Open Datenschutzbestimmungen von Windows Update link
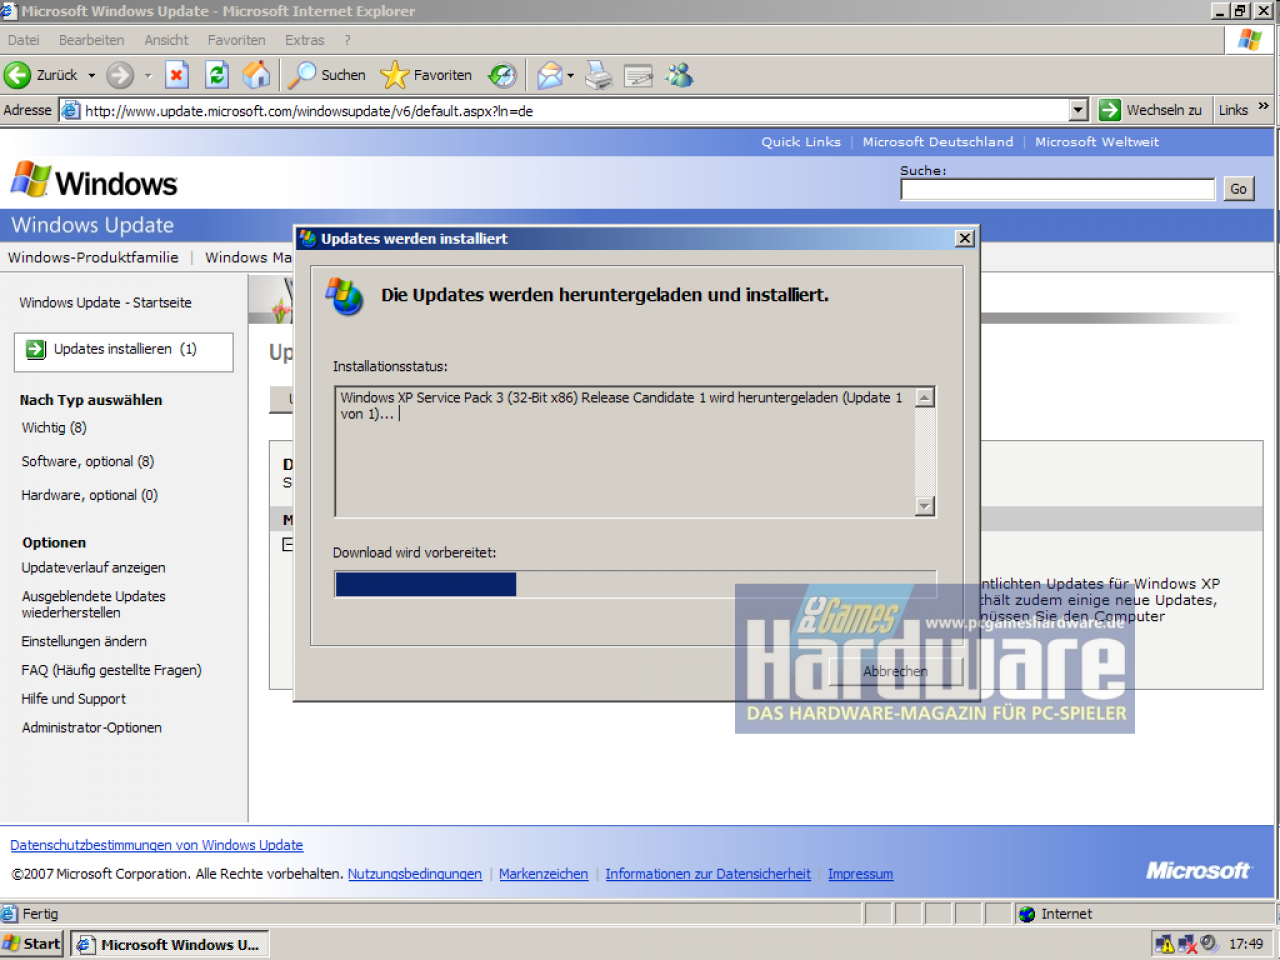1280x960 pixels. 157,846
